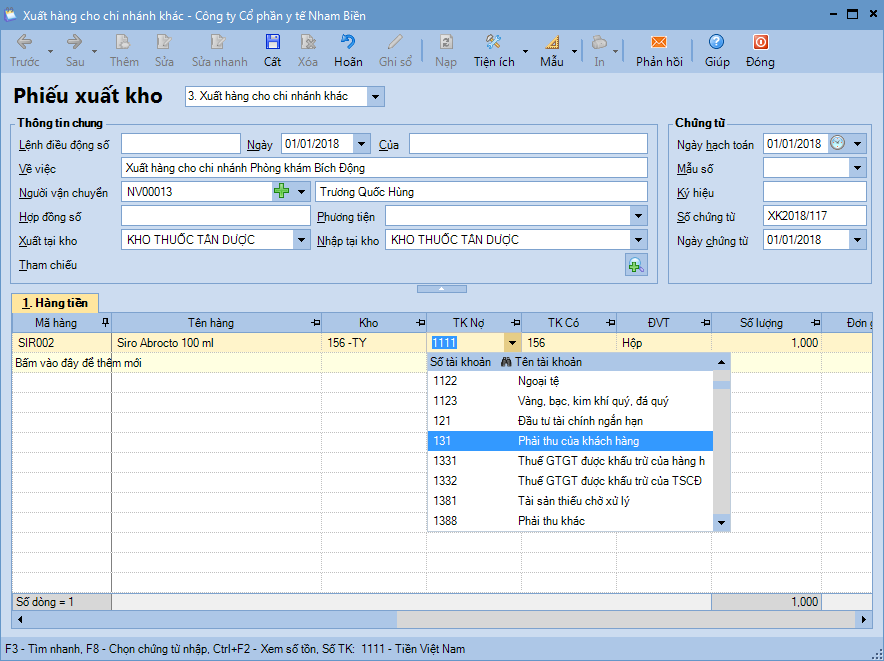Expand the Xuất tại kho dropdown

tap(302, 240)
